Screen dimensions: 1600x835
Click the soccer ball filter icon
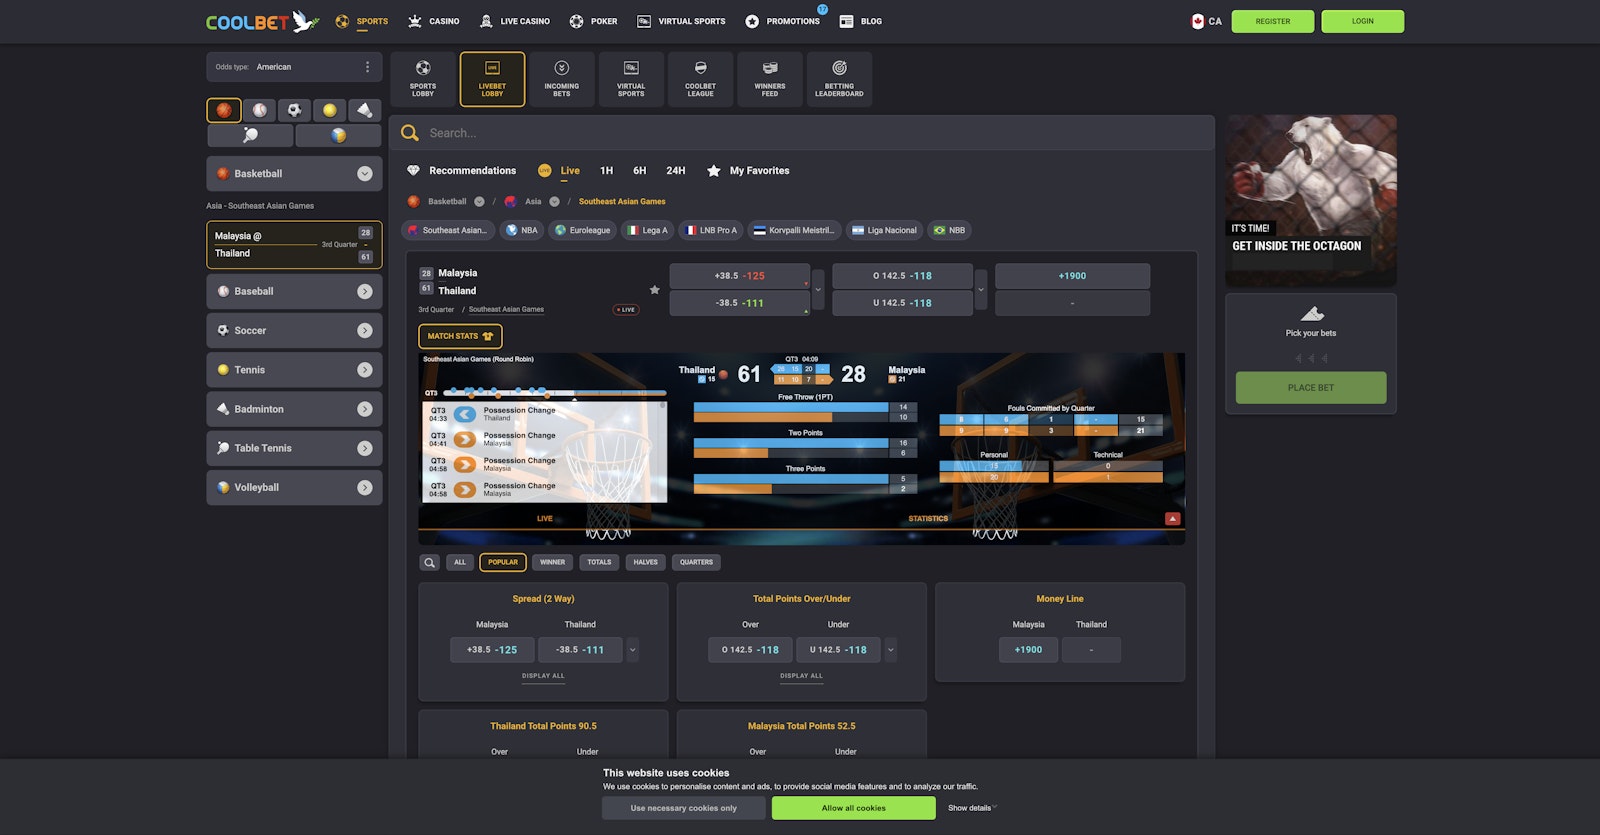294,110
